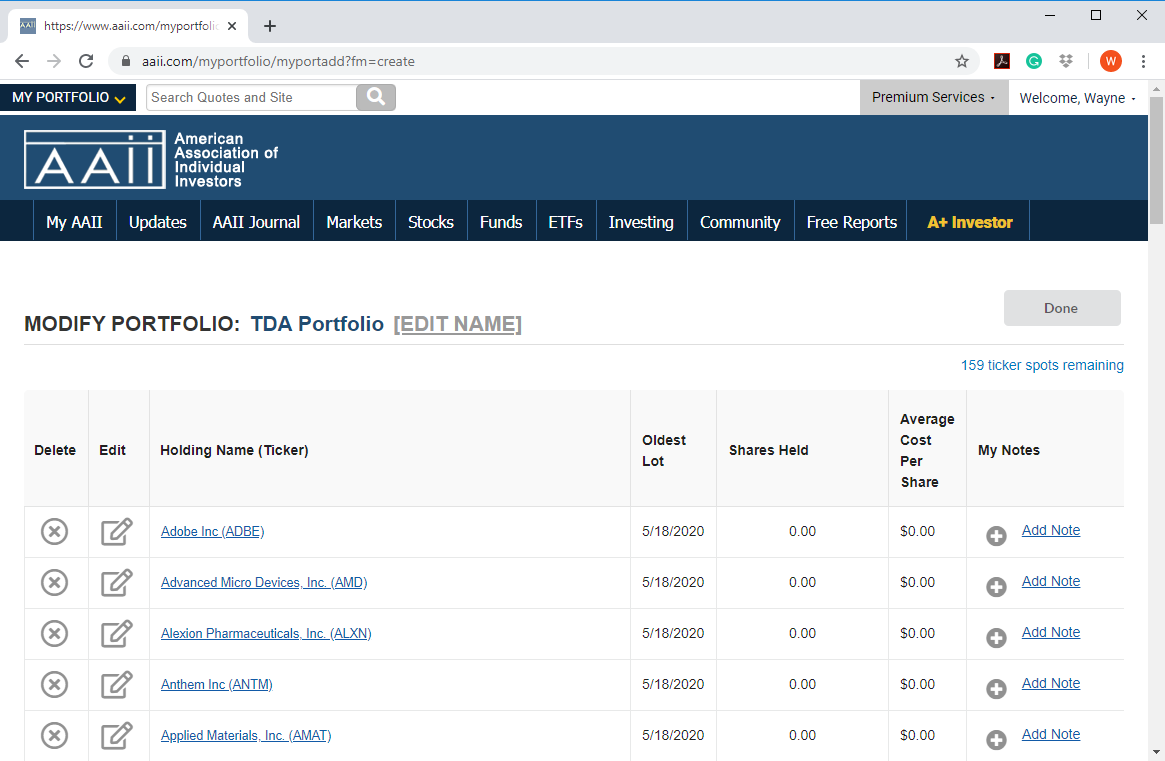Open the Premium Services dropdown

(934, 97)
